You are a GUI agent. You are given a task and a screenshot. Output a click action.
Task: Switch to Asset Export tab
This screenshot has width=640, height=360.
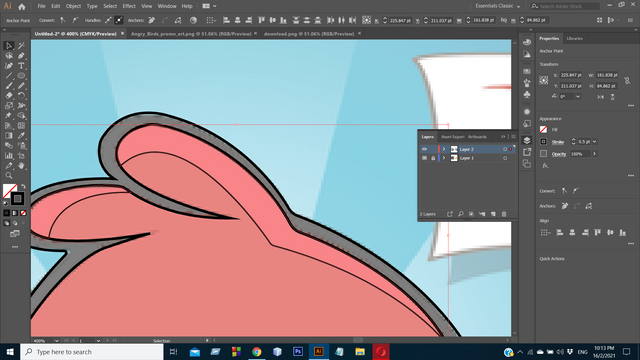coord(453,137)
